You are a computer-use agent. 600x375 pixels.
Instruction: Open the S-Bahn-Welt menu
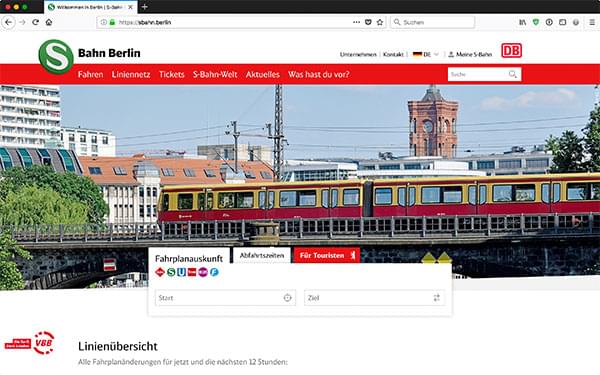pyautogui.click(x=215, y=74)
